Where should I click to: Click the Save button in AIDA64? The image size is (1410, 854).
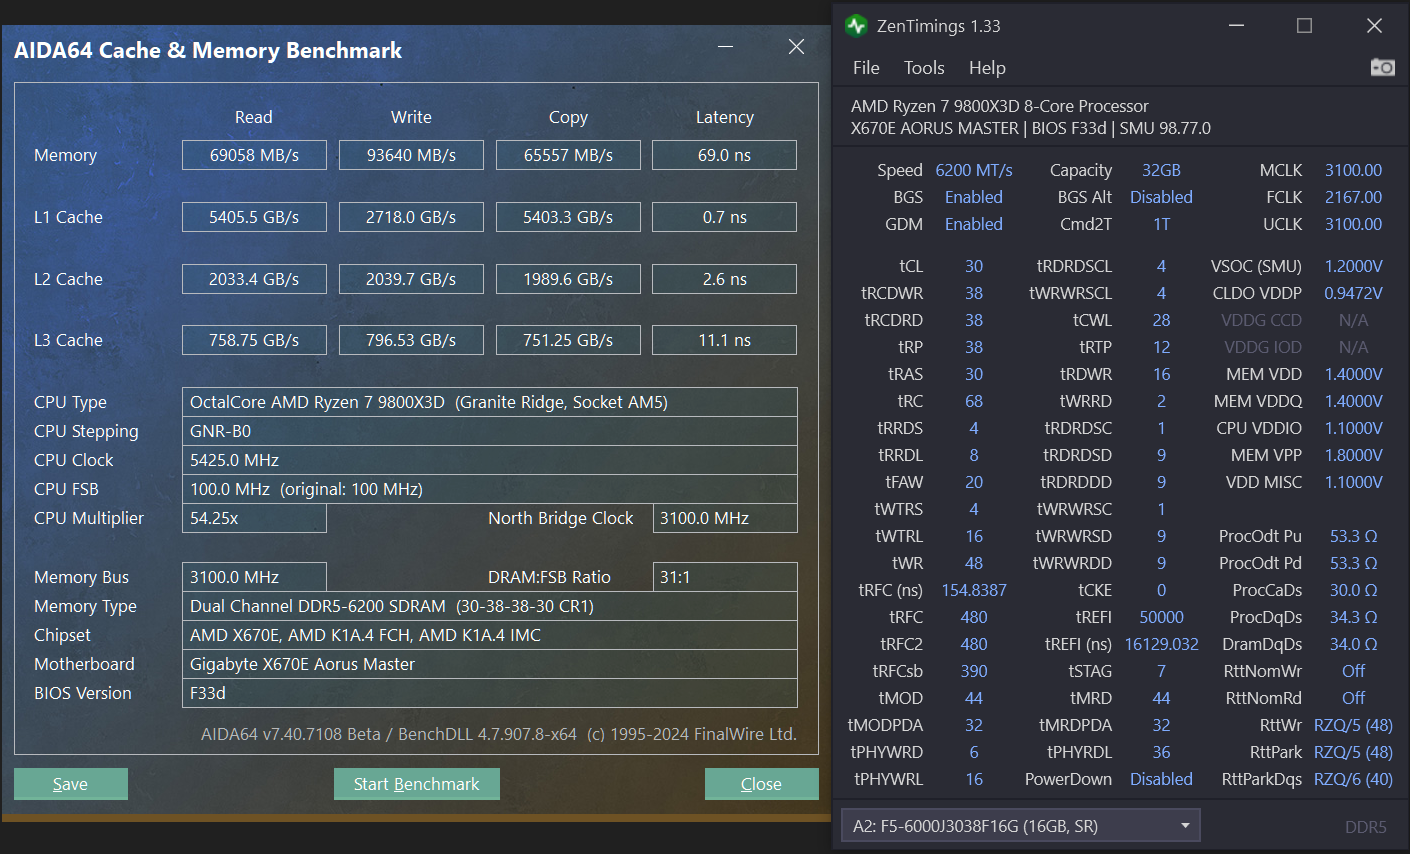[70, 783]
